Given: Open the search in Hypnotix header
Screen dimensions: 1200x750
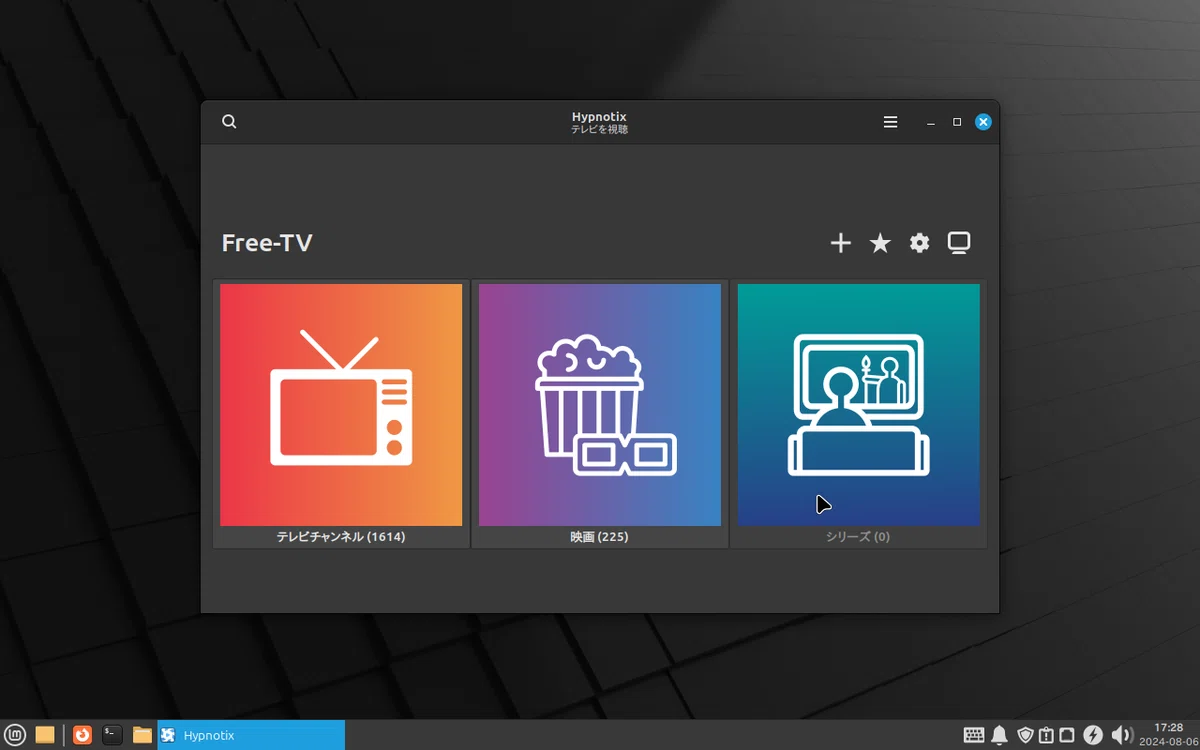Looking at the screenshot, I should [229, 122].
